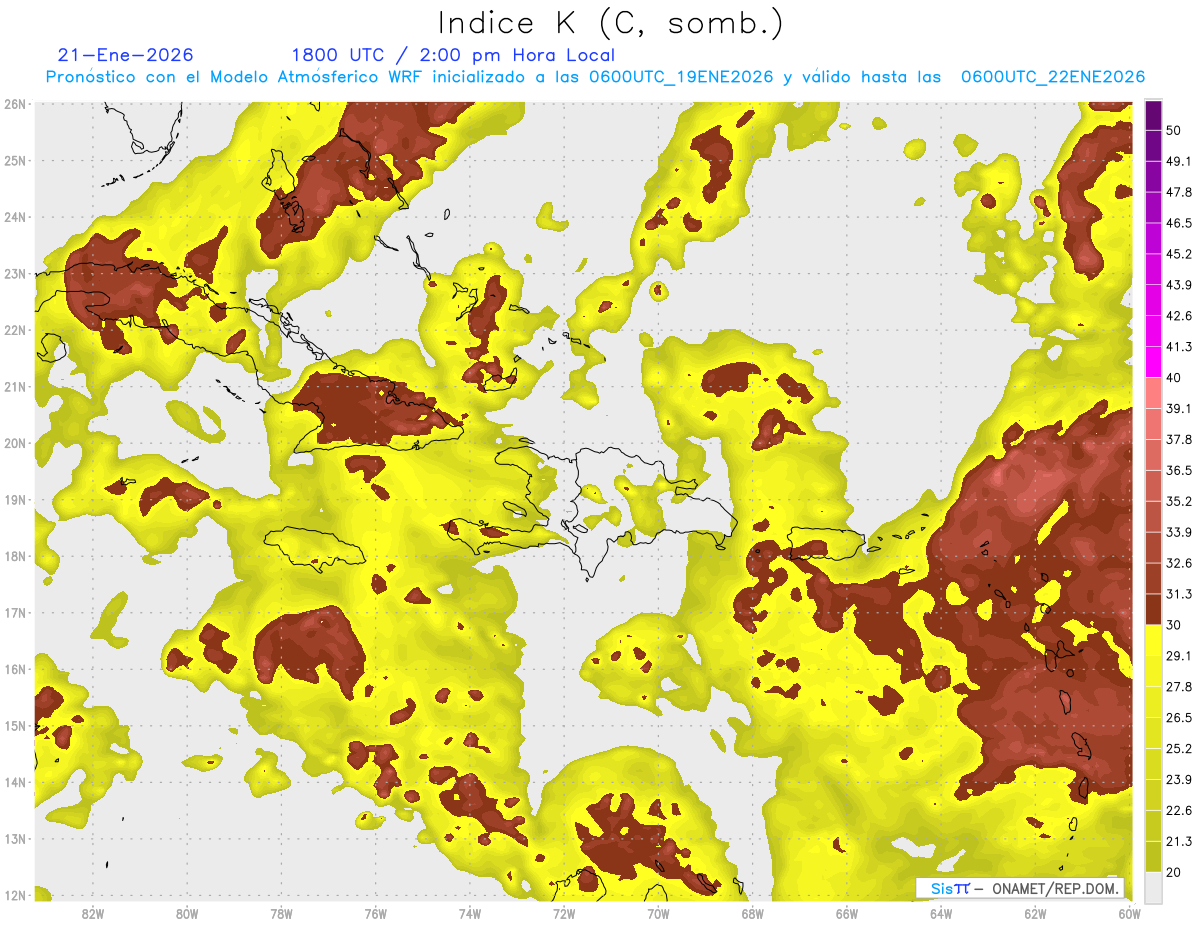Screen dimensions: 1200x927
Task: Click the 15N latitude label
Action: click(15, 725)
